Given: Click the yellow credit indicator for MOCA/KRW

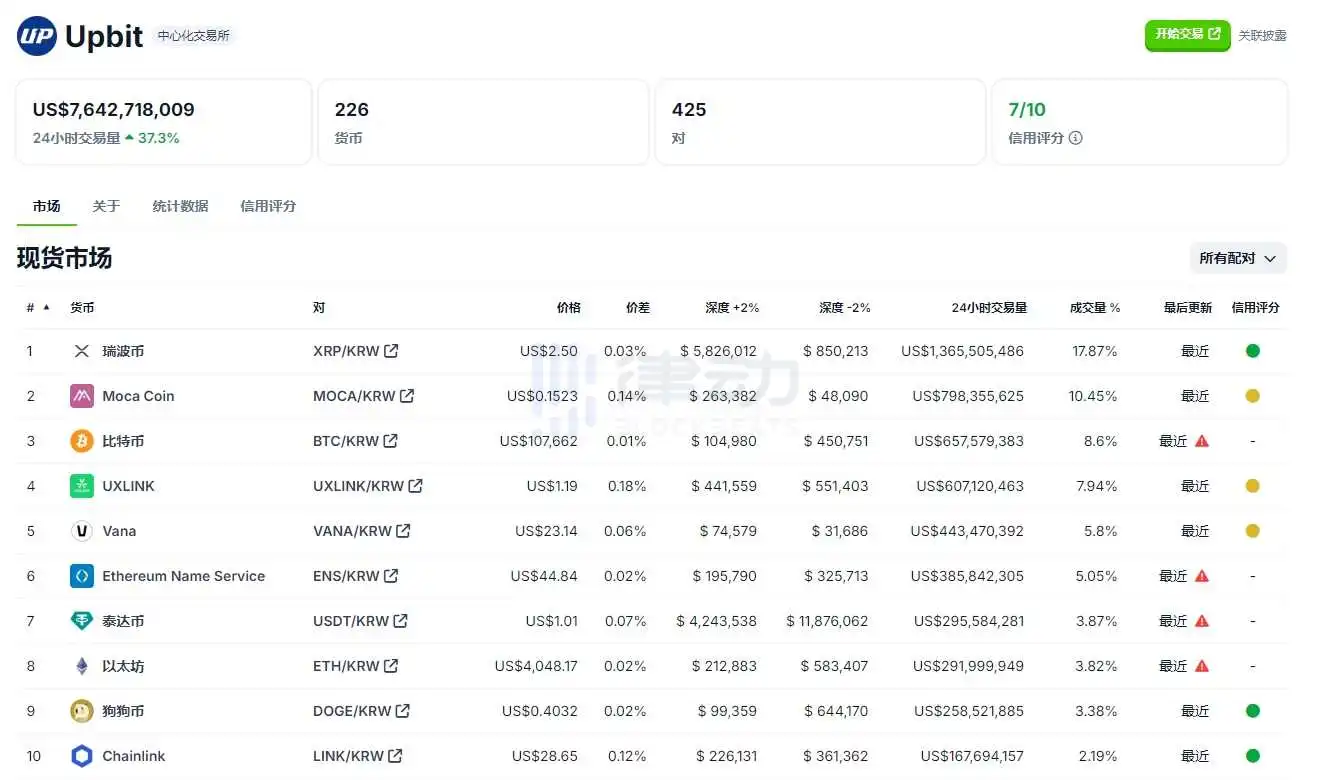Looking at the screenshot, I should coord(1253,396).
